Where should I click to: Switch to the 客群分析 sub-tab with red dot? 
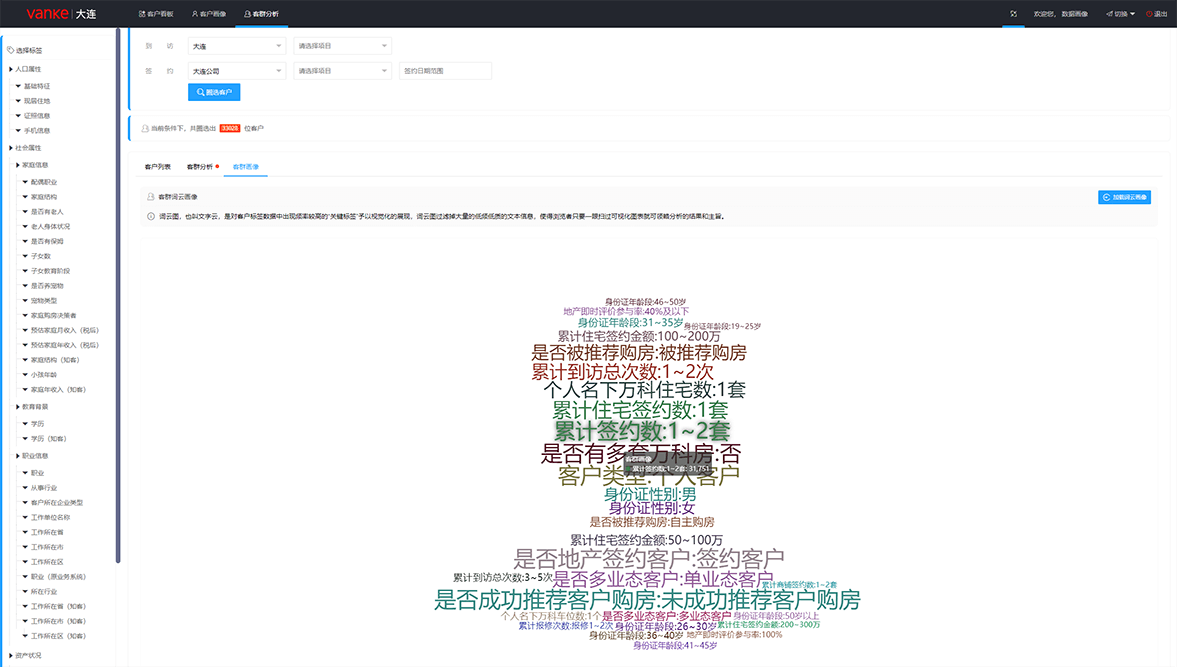click(200, 167)
